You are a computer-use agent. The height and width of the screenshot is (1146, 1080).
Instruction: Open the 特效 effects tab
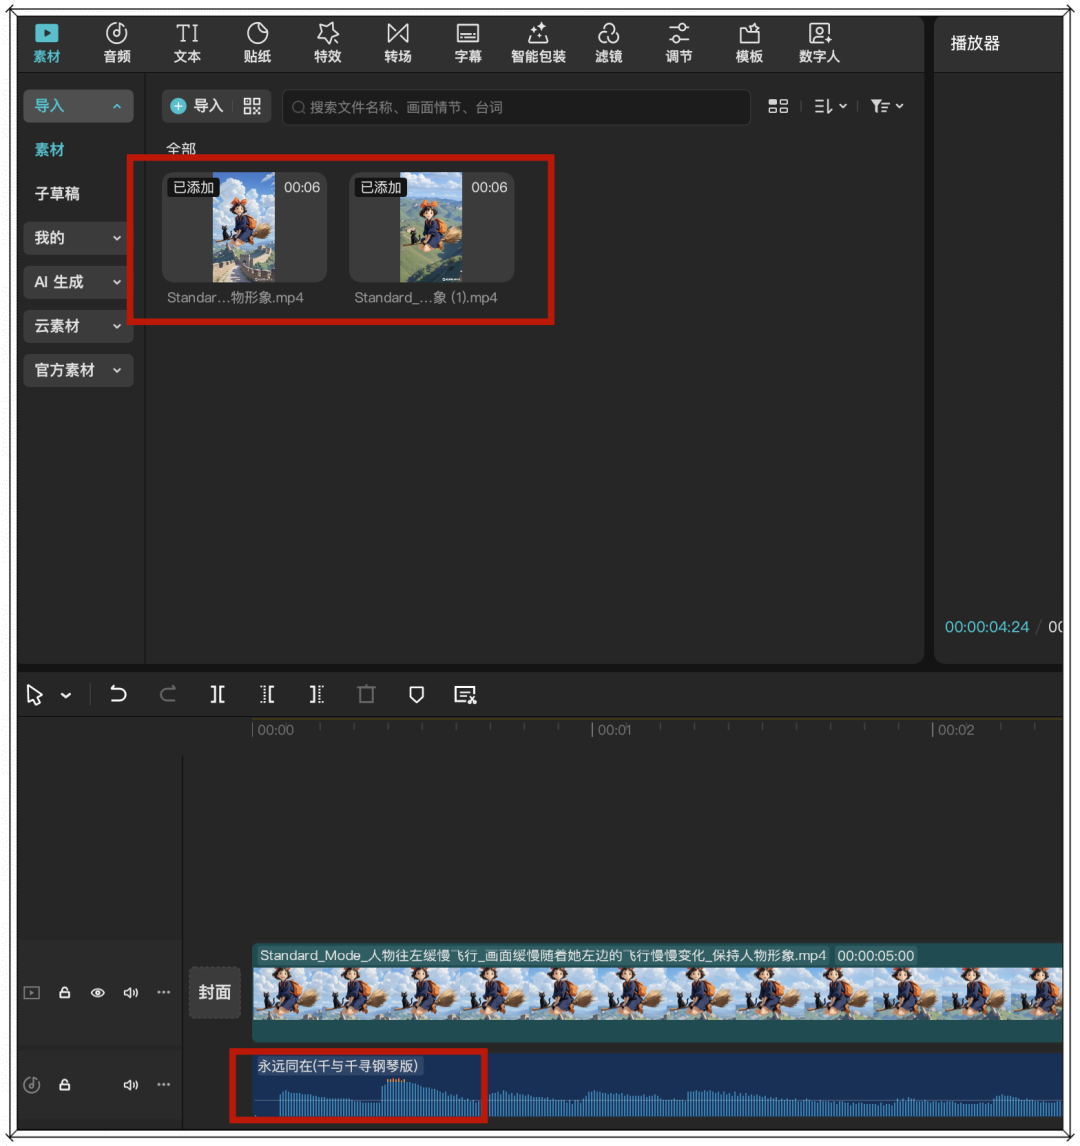[327, 43]
